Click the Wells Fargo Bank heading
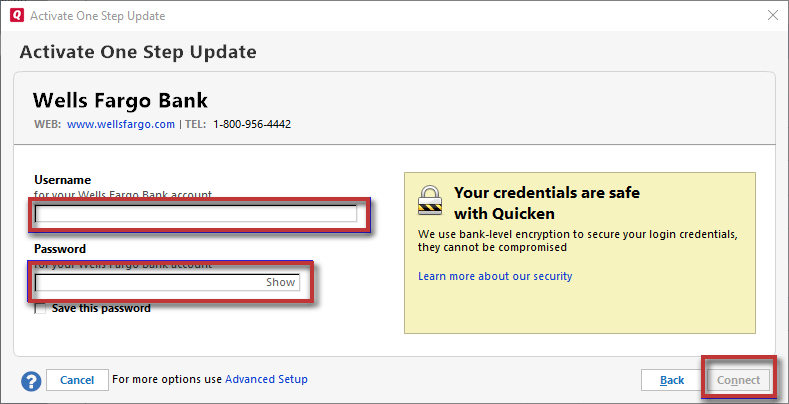 [x=120, y=101]
